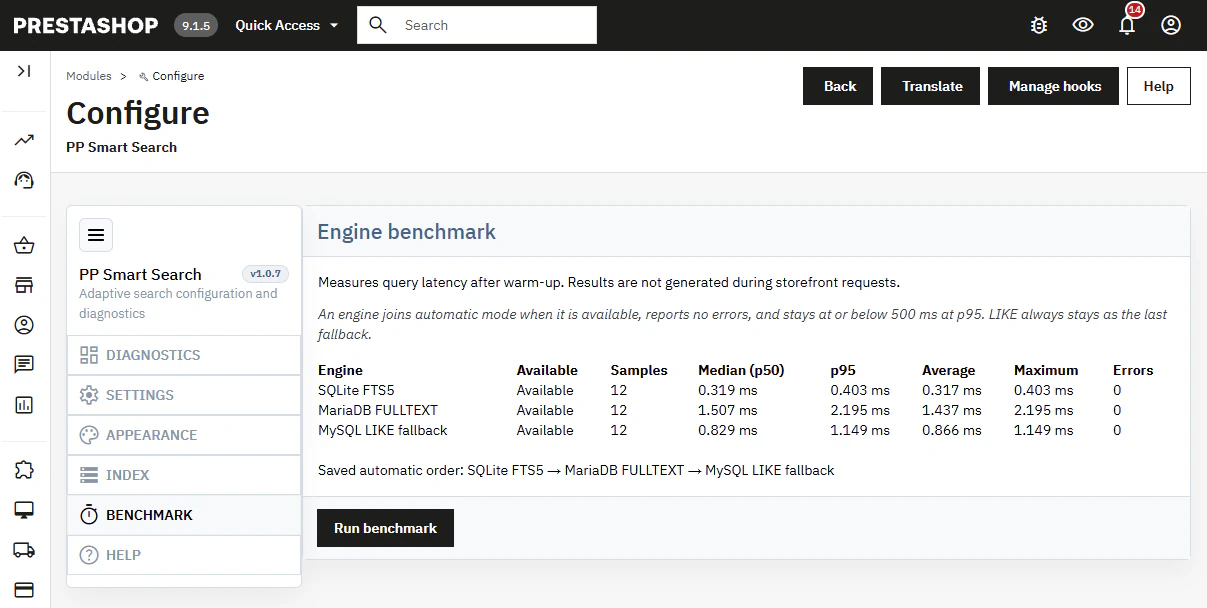The image size is (1207, 608).
Task: Click the Back button
Action: pyautogui.click(x=838, y=86)
